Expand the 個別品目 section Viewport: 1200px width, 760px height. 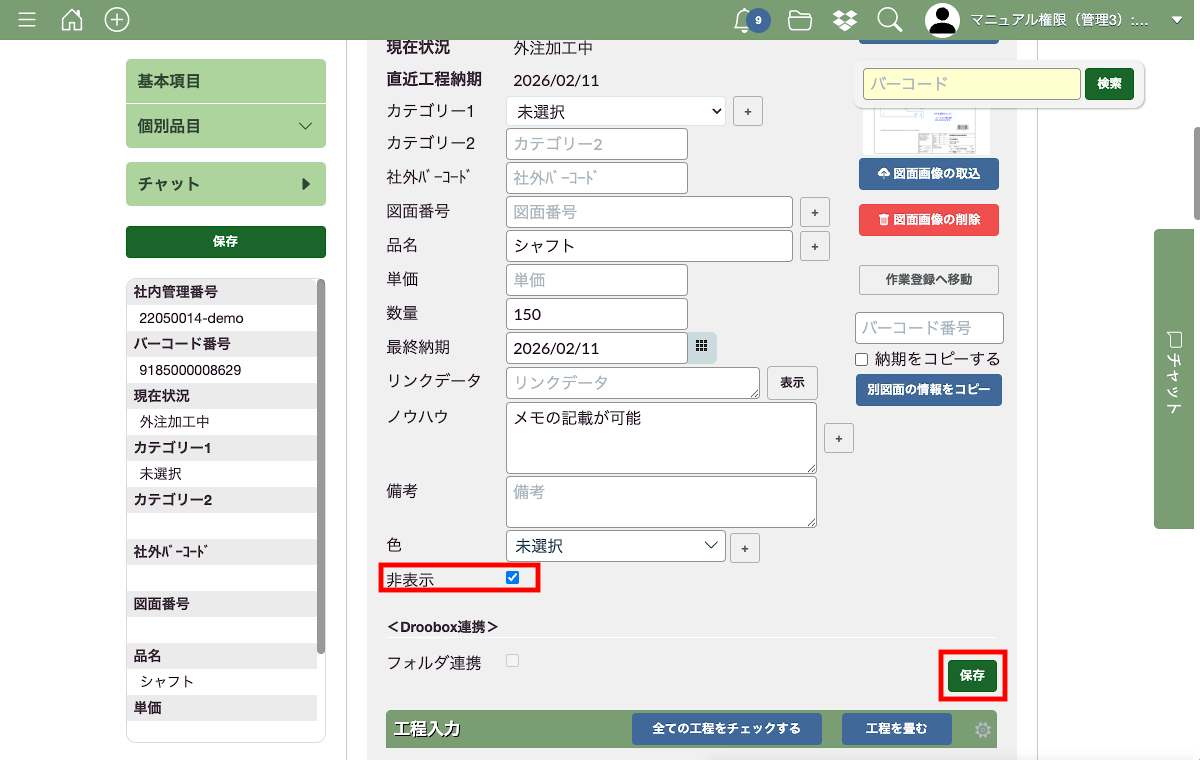226,126
